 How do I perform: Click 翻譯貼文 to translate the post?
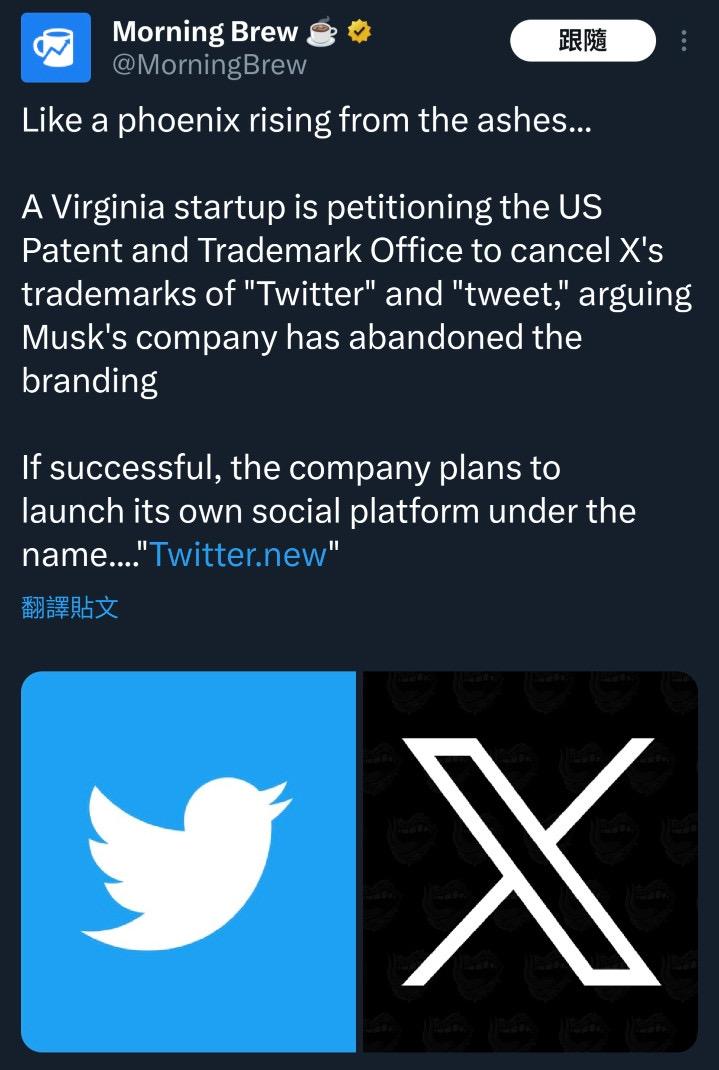pyautogui.click(x=70, y=607)
